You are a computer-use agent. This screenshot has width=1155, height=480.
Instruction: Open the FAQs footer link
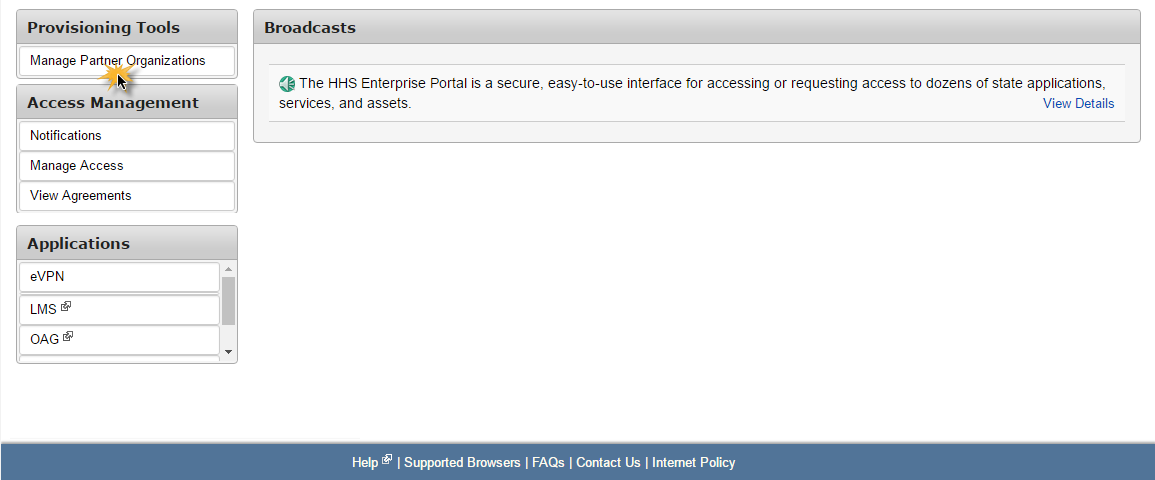[x=548, y=463]
